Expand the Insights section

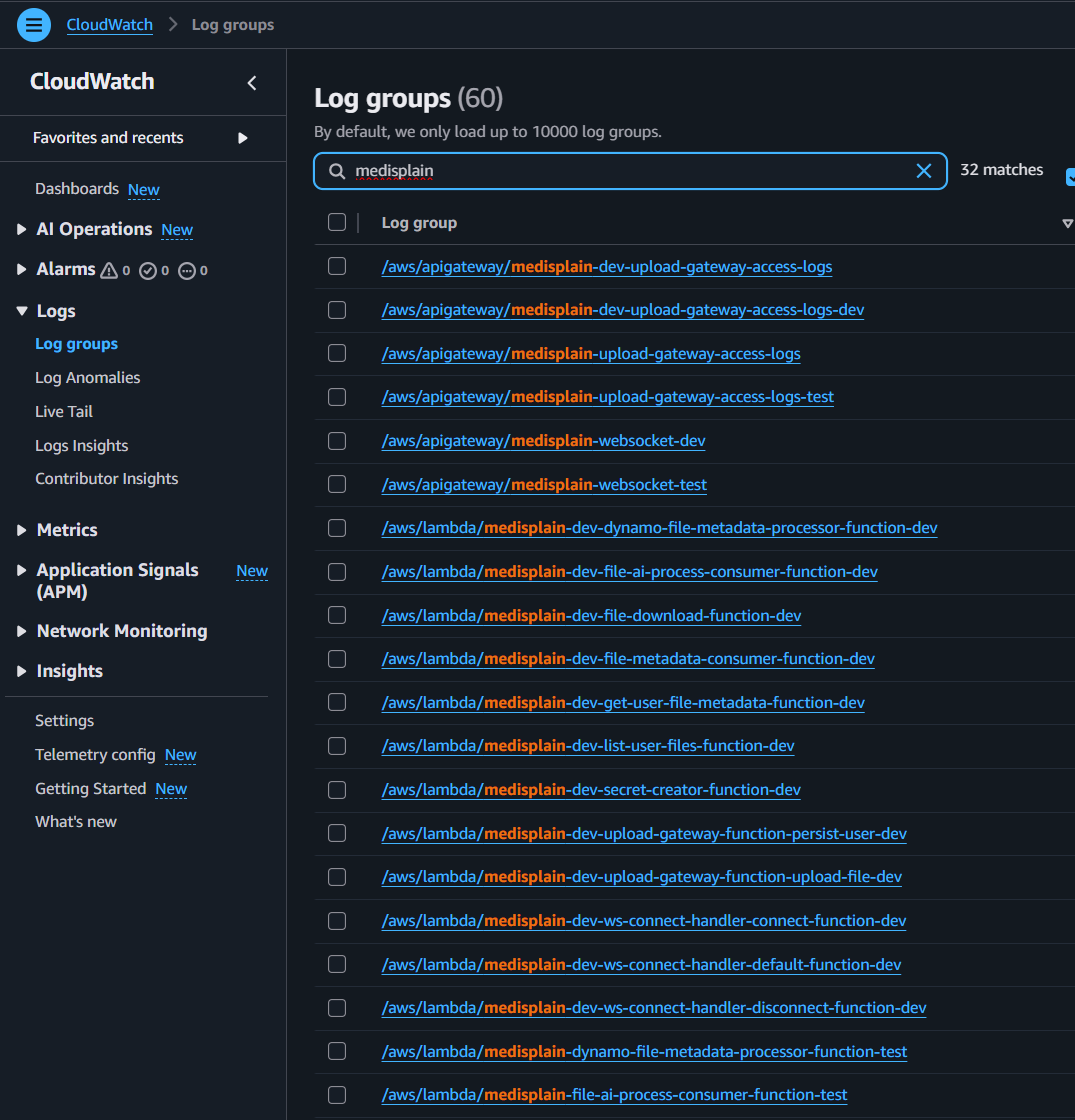(21, 671)
